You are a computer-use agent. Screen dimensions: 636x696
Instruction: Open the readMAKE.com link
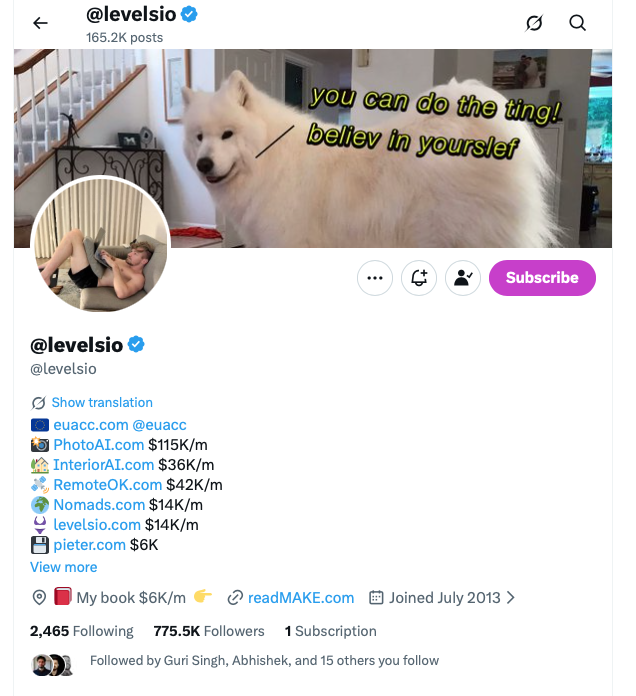pos(301,597)
